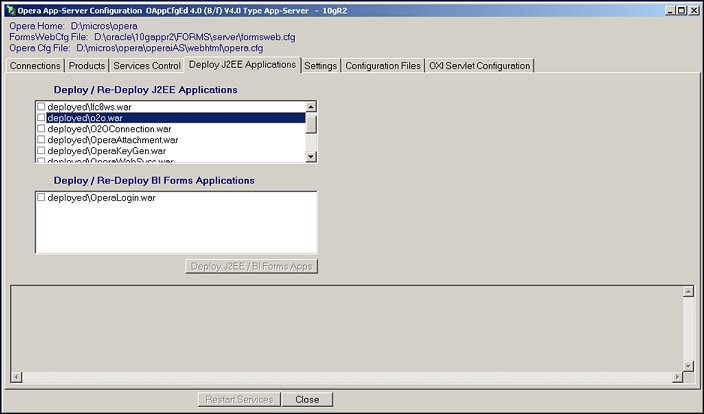
Task: Click the Deploy J2EE / BI Forms Apps button
Action: coord(251,266)
